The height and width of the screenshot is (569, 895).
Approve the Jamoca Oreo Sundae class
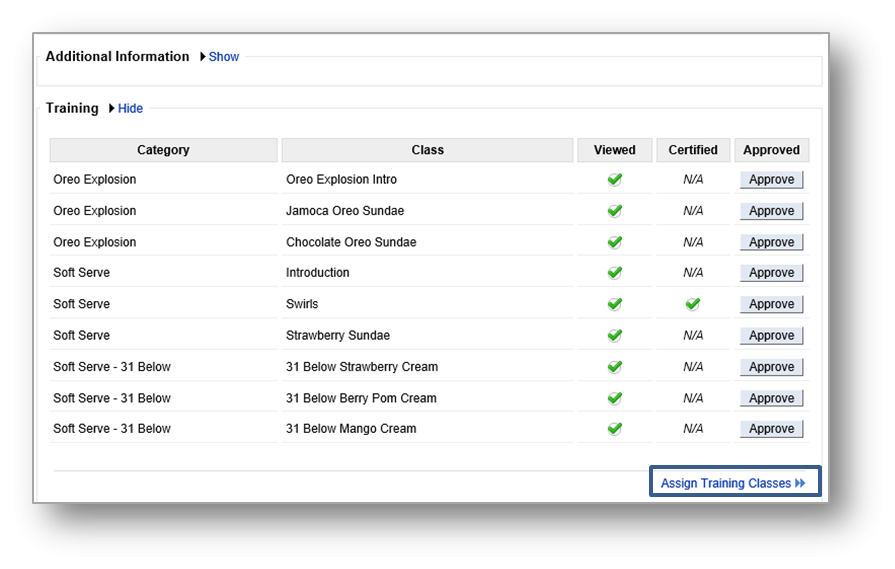coord(771,211)
